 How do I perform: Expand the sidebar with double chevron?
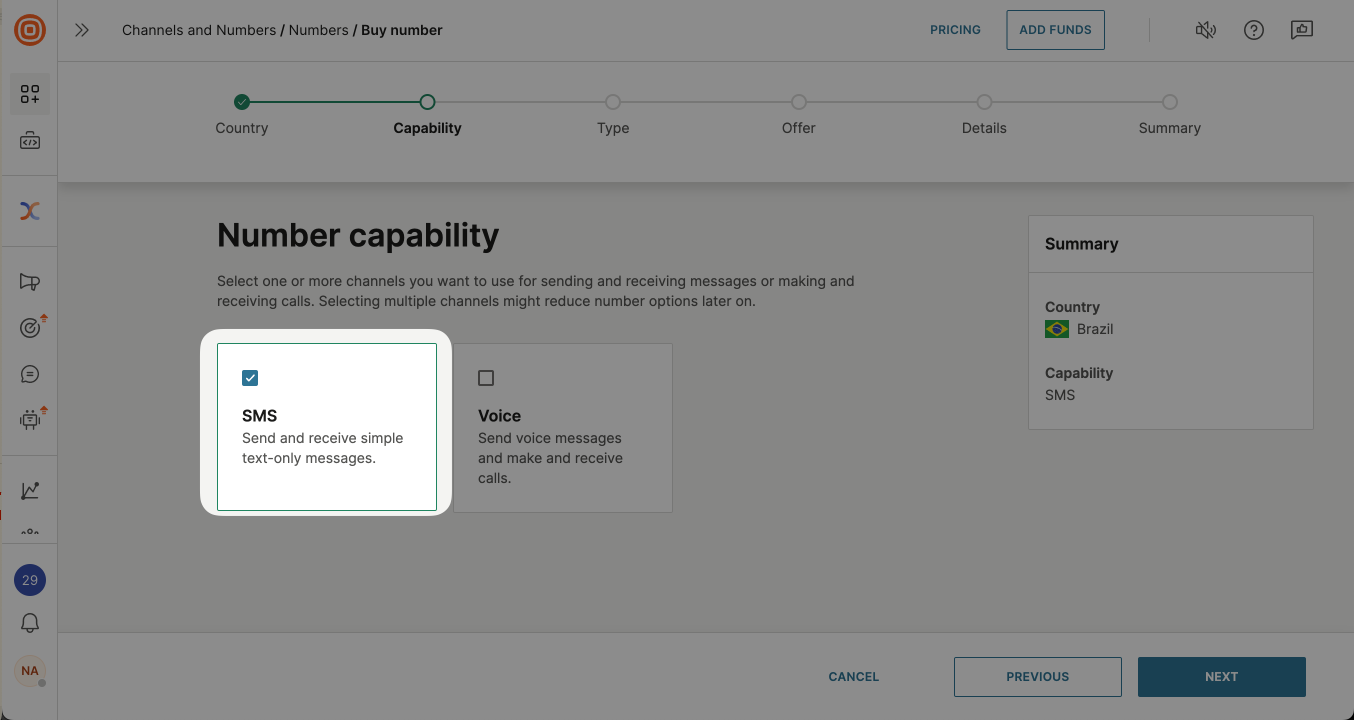point(82,30)
